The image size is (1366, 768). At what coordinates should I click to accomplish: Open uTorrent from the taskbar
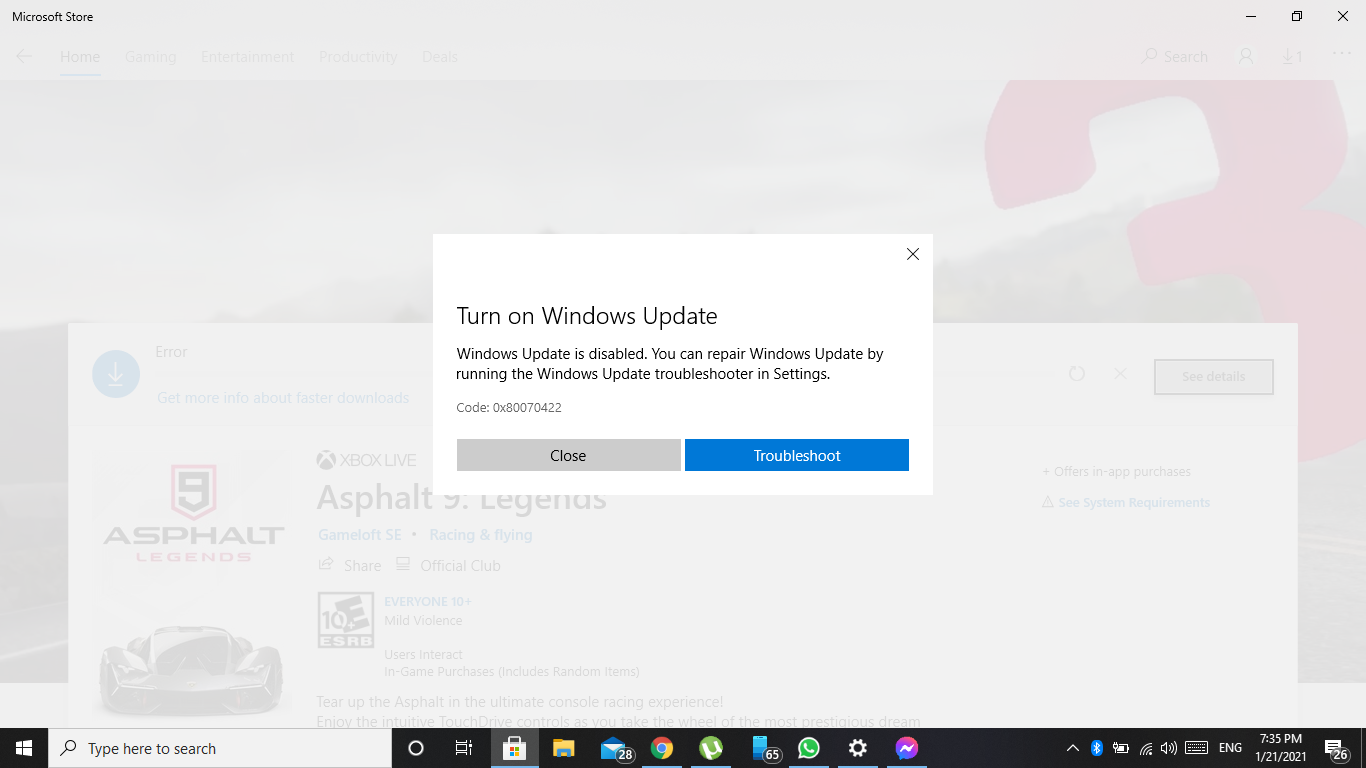pos(710,748)
